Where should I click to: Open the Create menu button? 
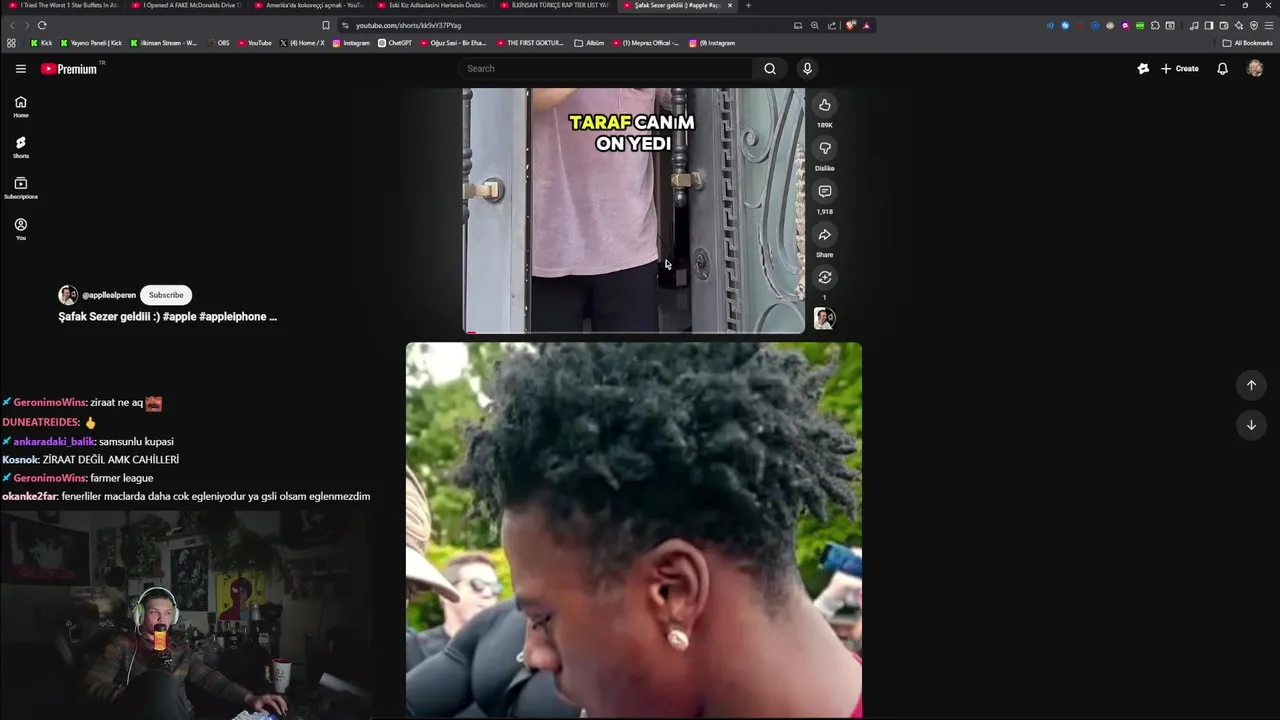(x=1180, y=69)
